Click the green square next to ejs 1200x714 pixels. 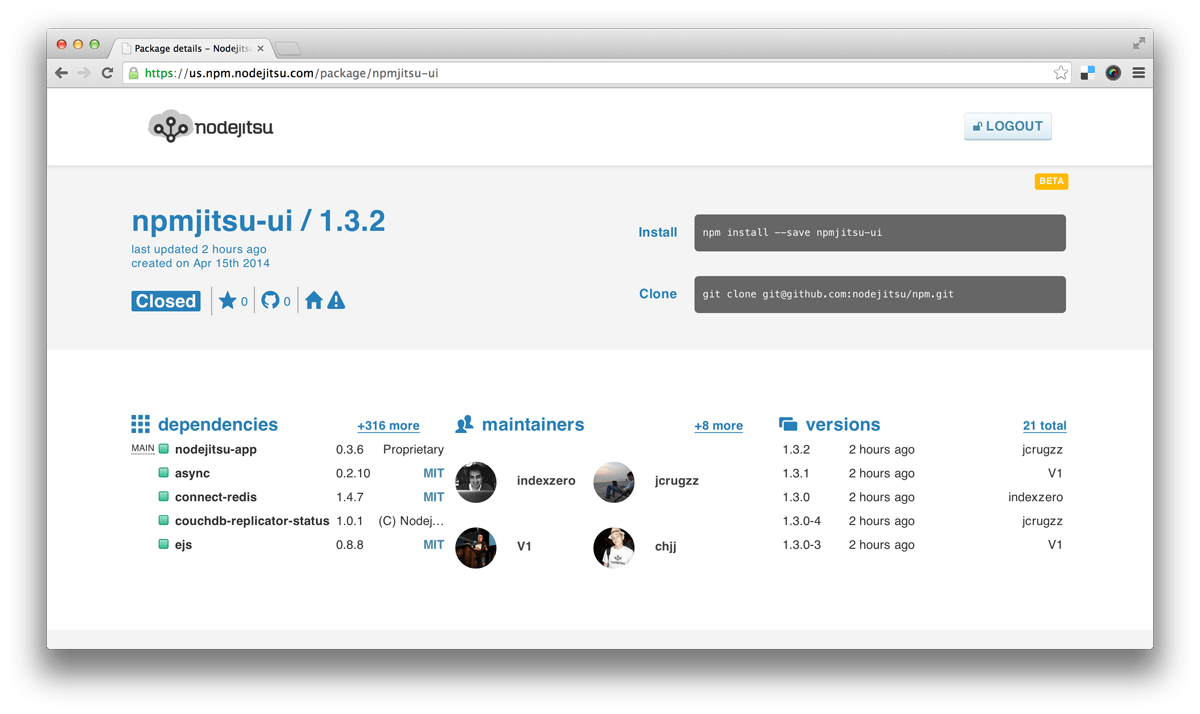(x=164, y=545)
